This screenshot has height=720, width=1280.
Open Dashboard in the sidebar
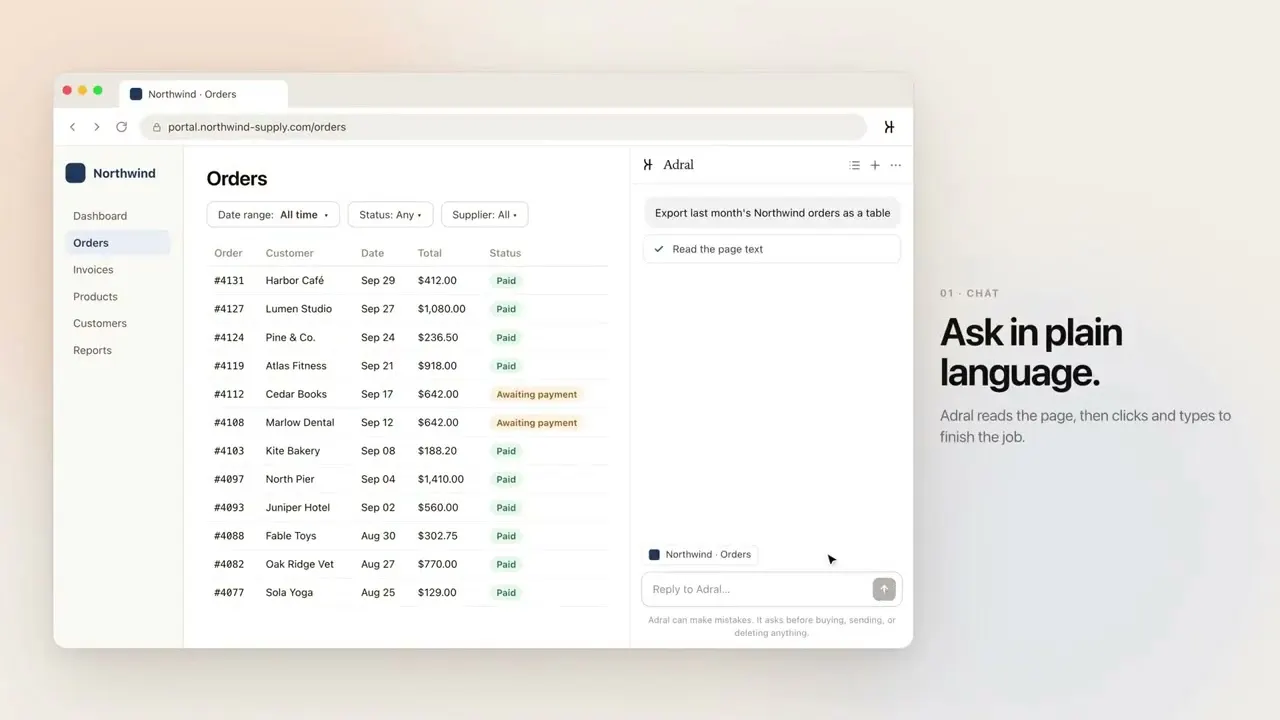(100, 216)
